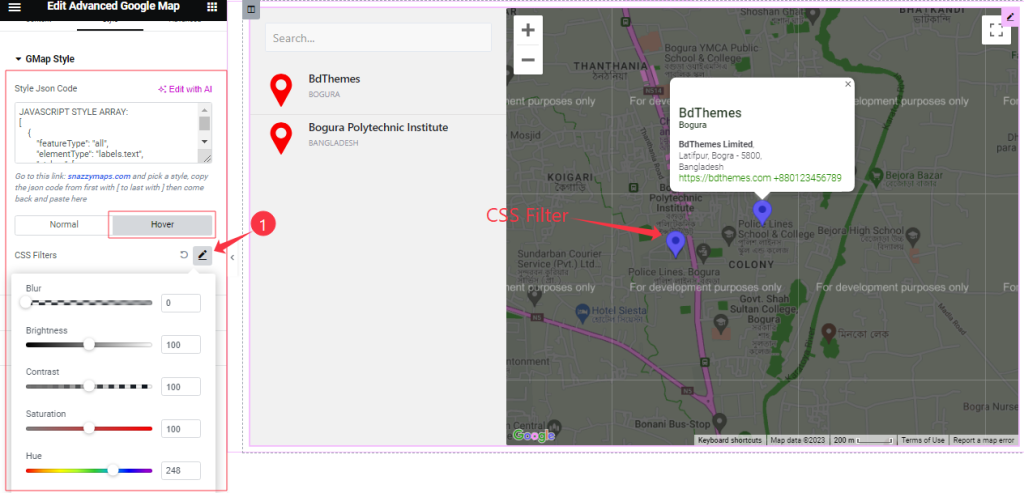Click the Contrast slider handle

click(x=89, y=386)
